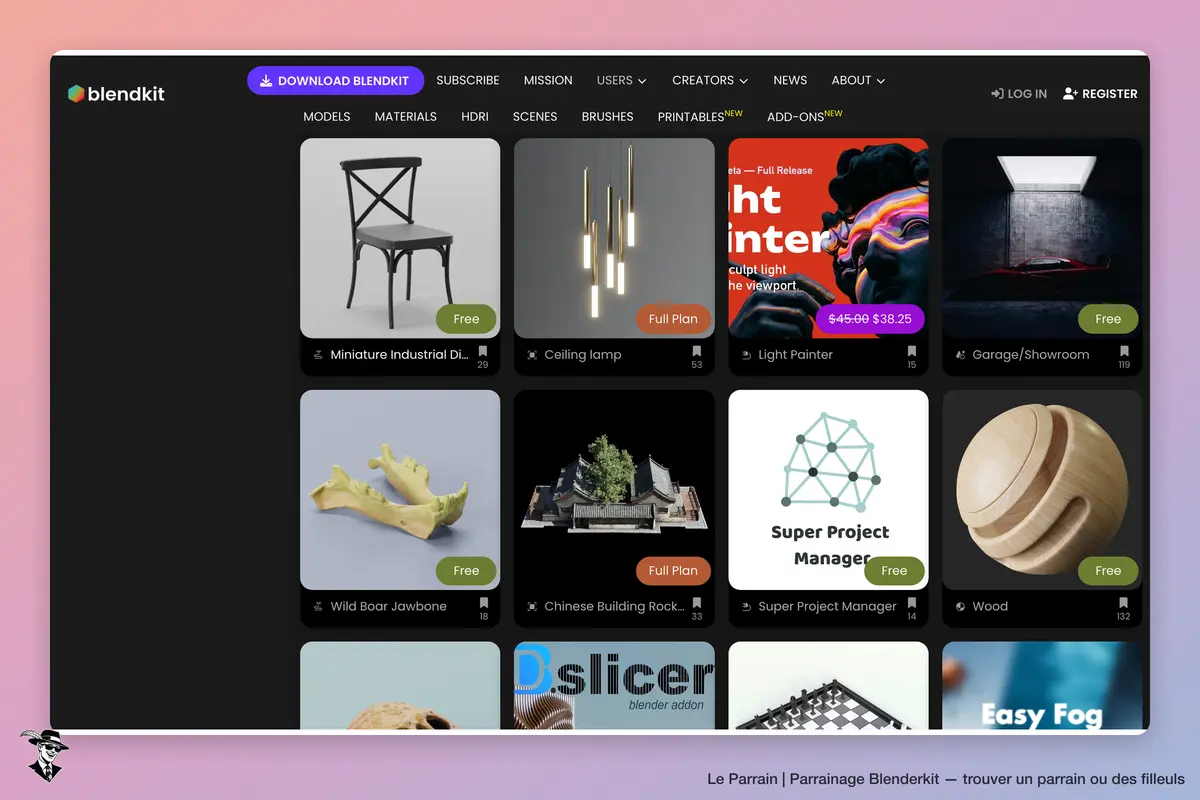Click bookmark icon on Light Painter

[911, 351]
